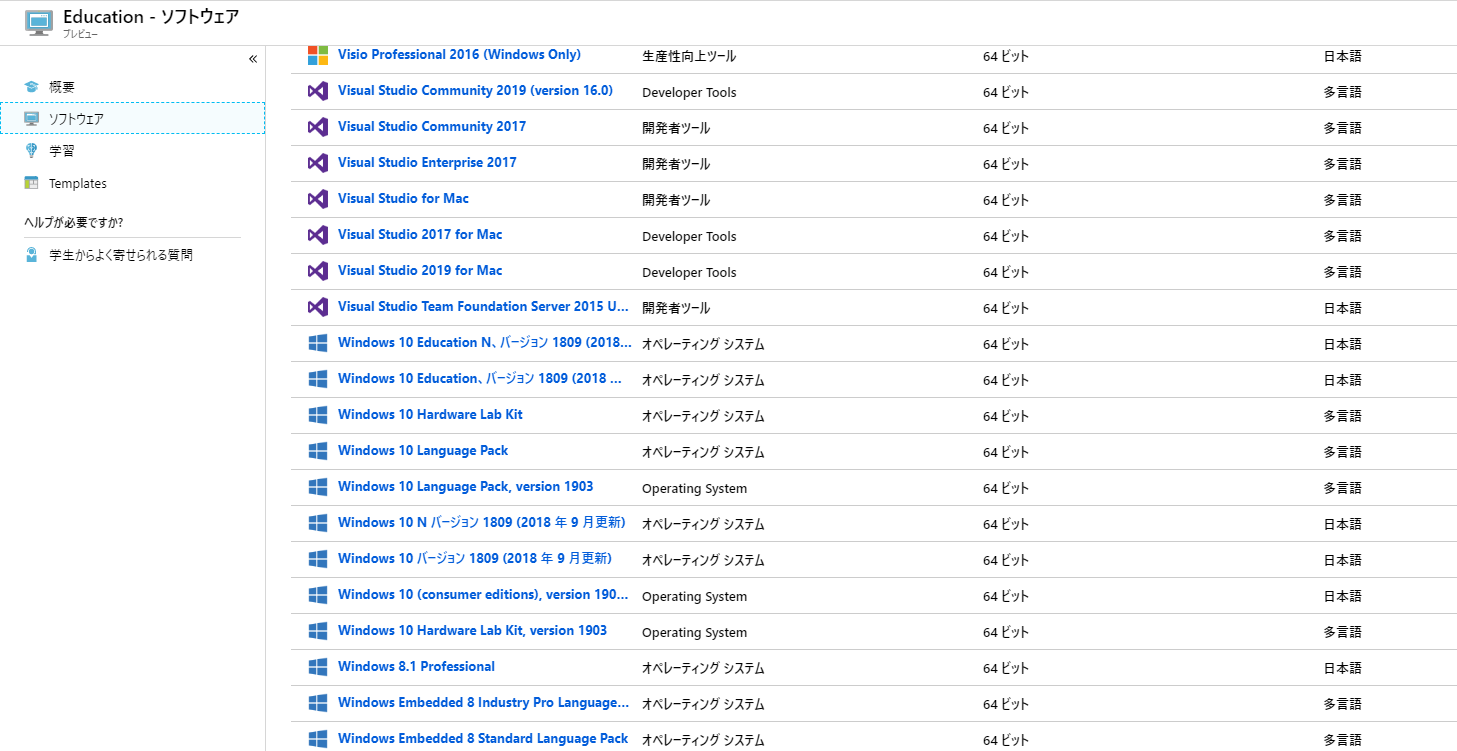Screen dimensions: 1457x751
Task: Open Visual Studio Enterprise 2017 link
Action: tap(427, 163)
